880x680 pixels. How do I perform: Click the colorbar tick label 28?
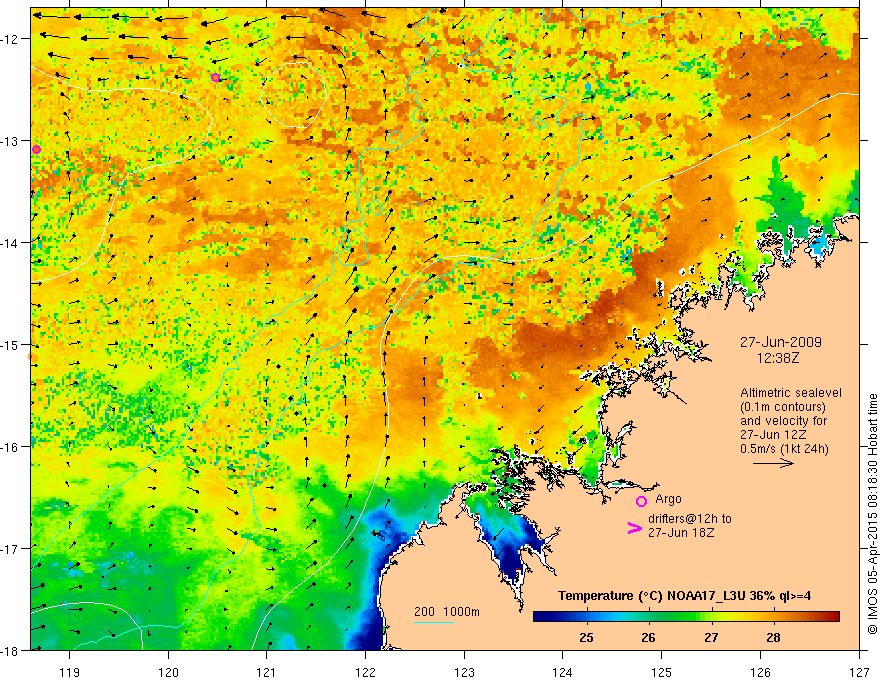[773, 638]
